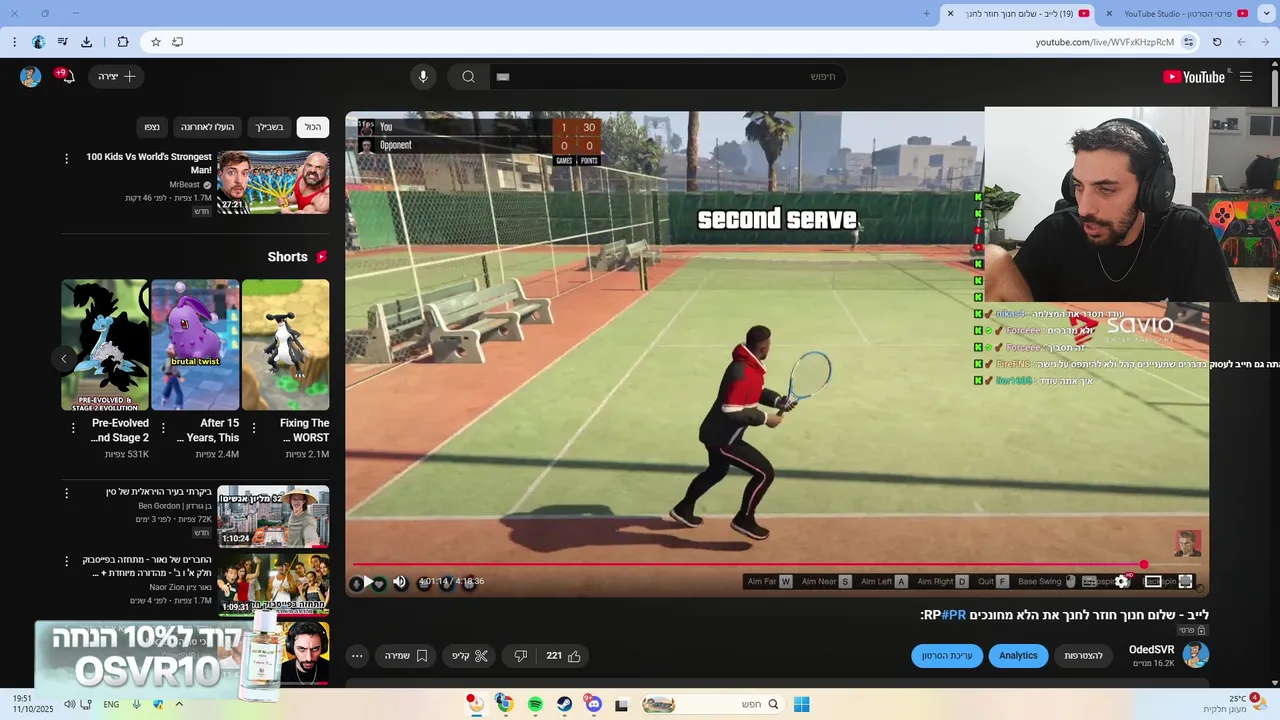Open the YouTube account avatar menu

[x=31, y=77]
